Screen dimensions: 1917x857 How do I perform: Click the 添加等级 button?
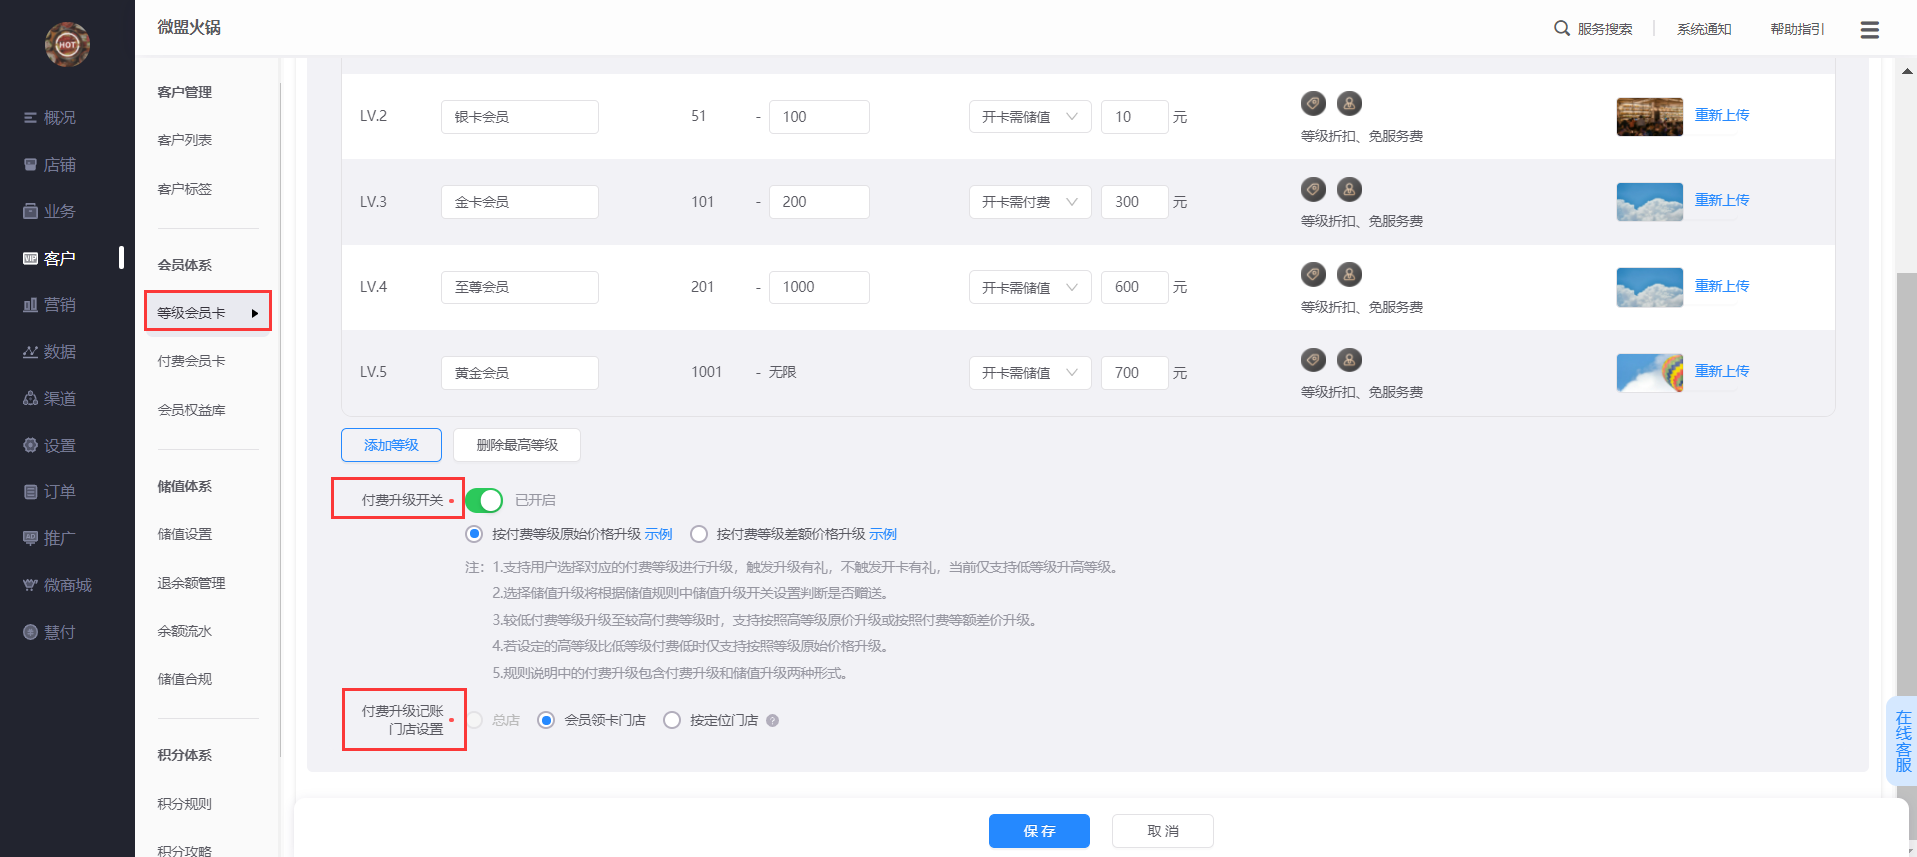(x=391, y=445)
